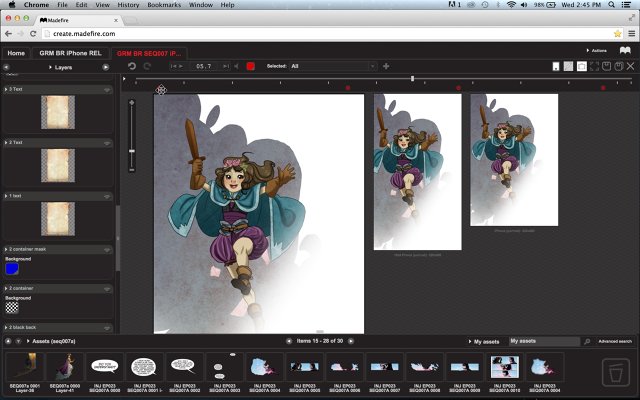The width and height of the screenshot is (640, 400).
Task: Open the Chrome Bookmarks menu
Action: click(164, 5)
